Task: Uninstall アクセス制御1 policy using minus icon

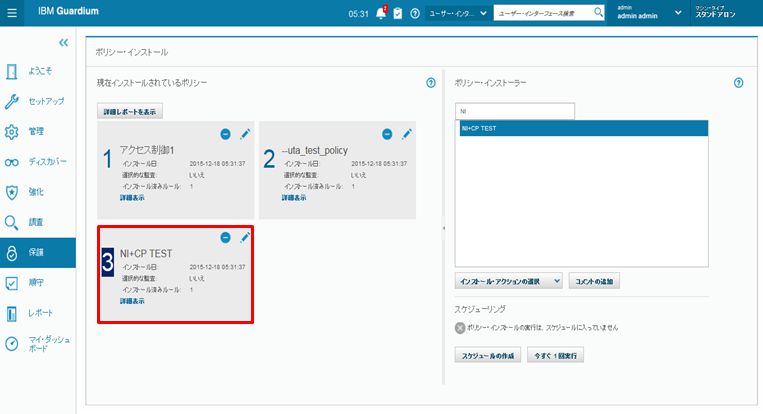Action: (x=225, y=134)
